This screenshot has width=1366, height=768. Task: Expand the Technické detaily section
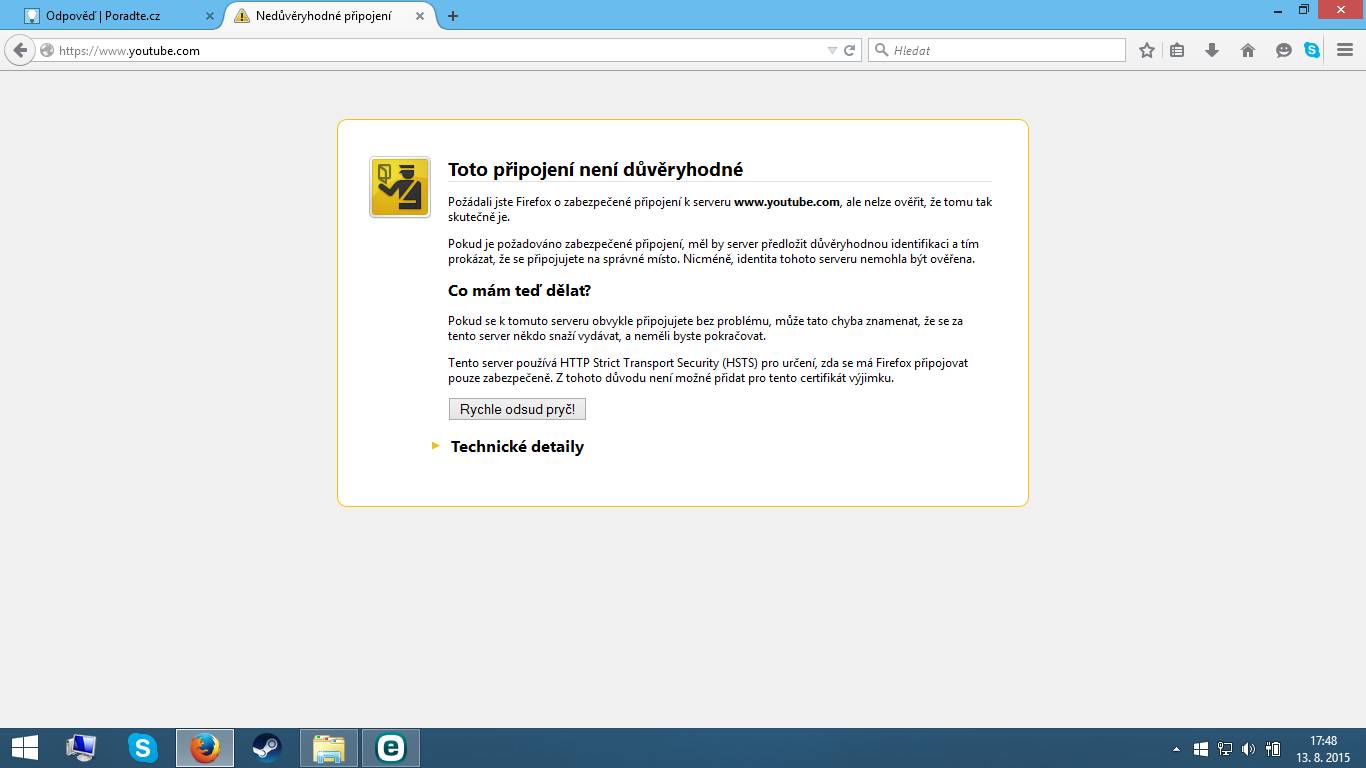[x=435, y=446]
